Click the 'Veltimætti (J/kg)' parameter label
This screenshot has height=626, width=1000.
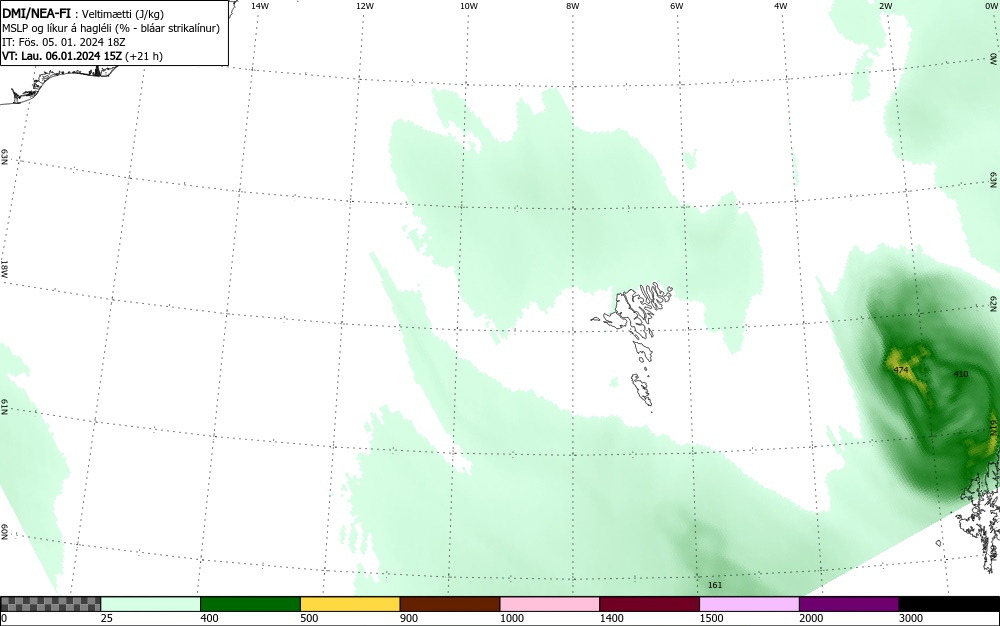tap(123, 15)
